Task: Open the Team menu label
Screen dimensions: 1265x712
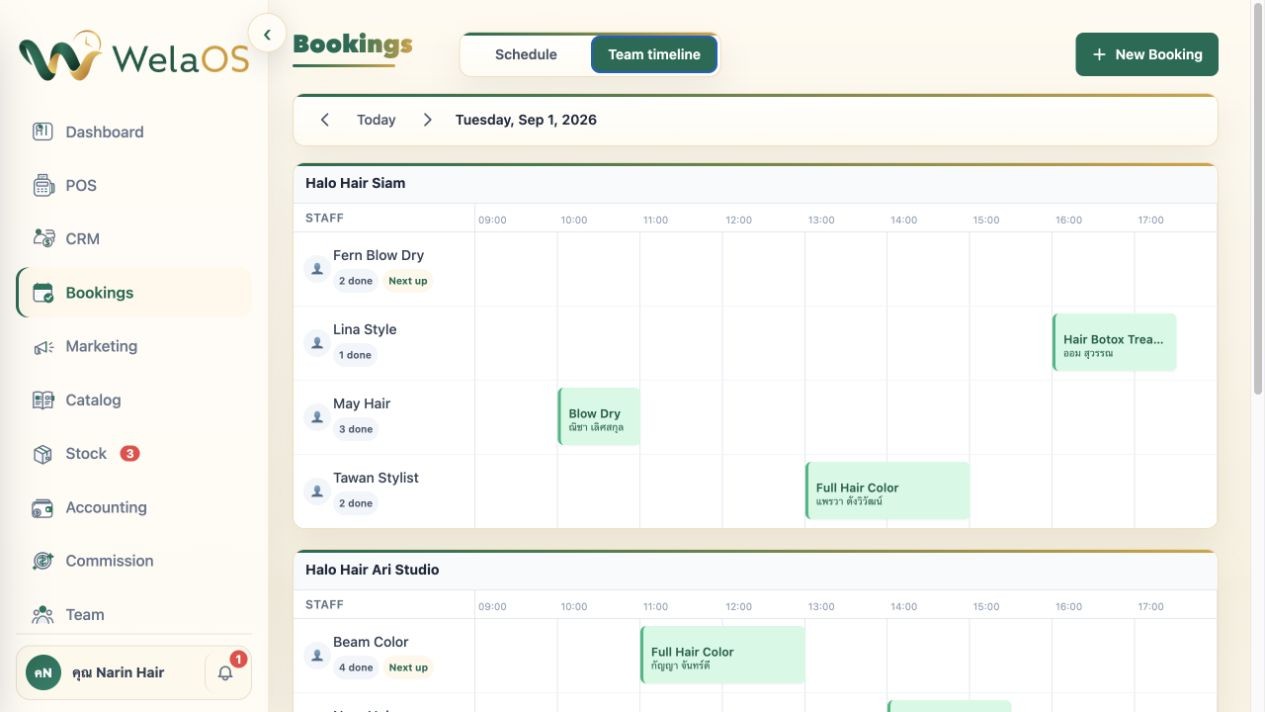Action: [x=85, y=614]
